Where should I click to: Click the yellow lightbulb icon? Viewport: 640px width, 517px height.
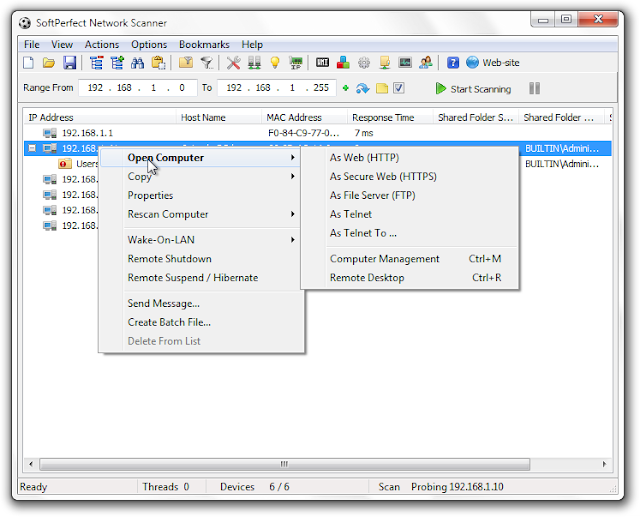[275, 63]
